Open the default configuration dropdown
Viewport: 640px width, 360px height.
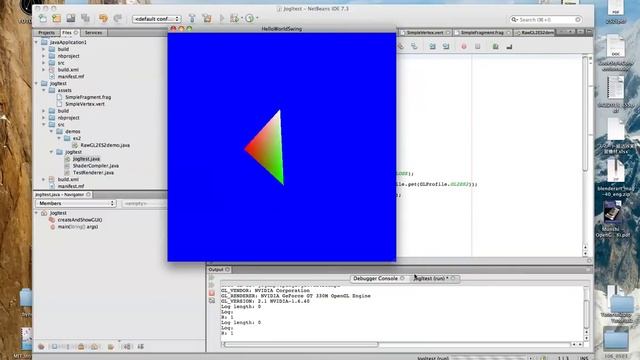157,19
